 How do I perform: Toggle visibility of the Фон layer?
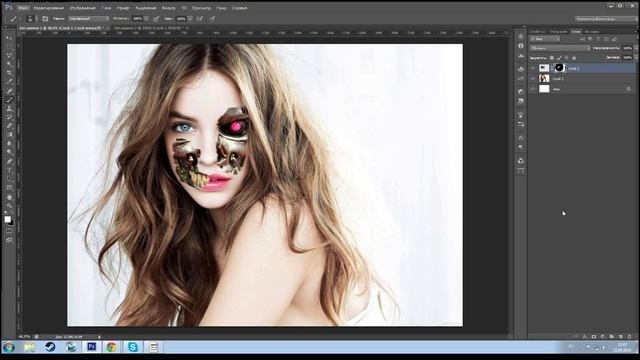tap(533, 89)
